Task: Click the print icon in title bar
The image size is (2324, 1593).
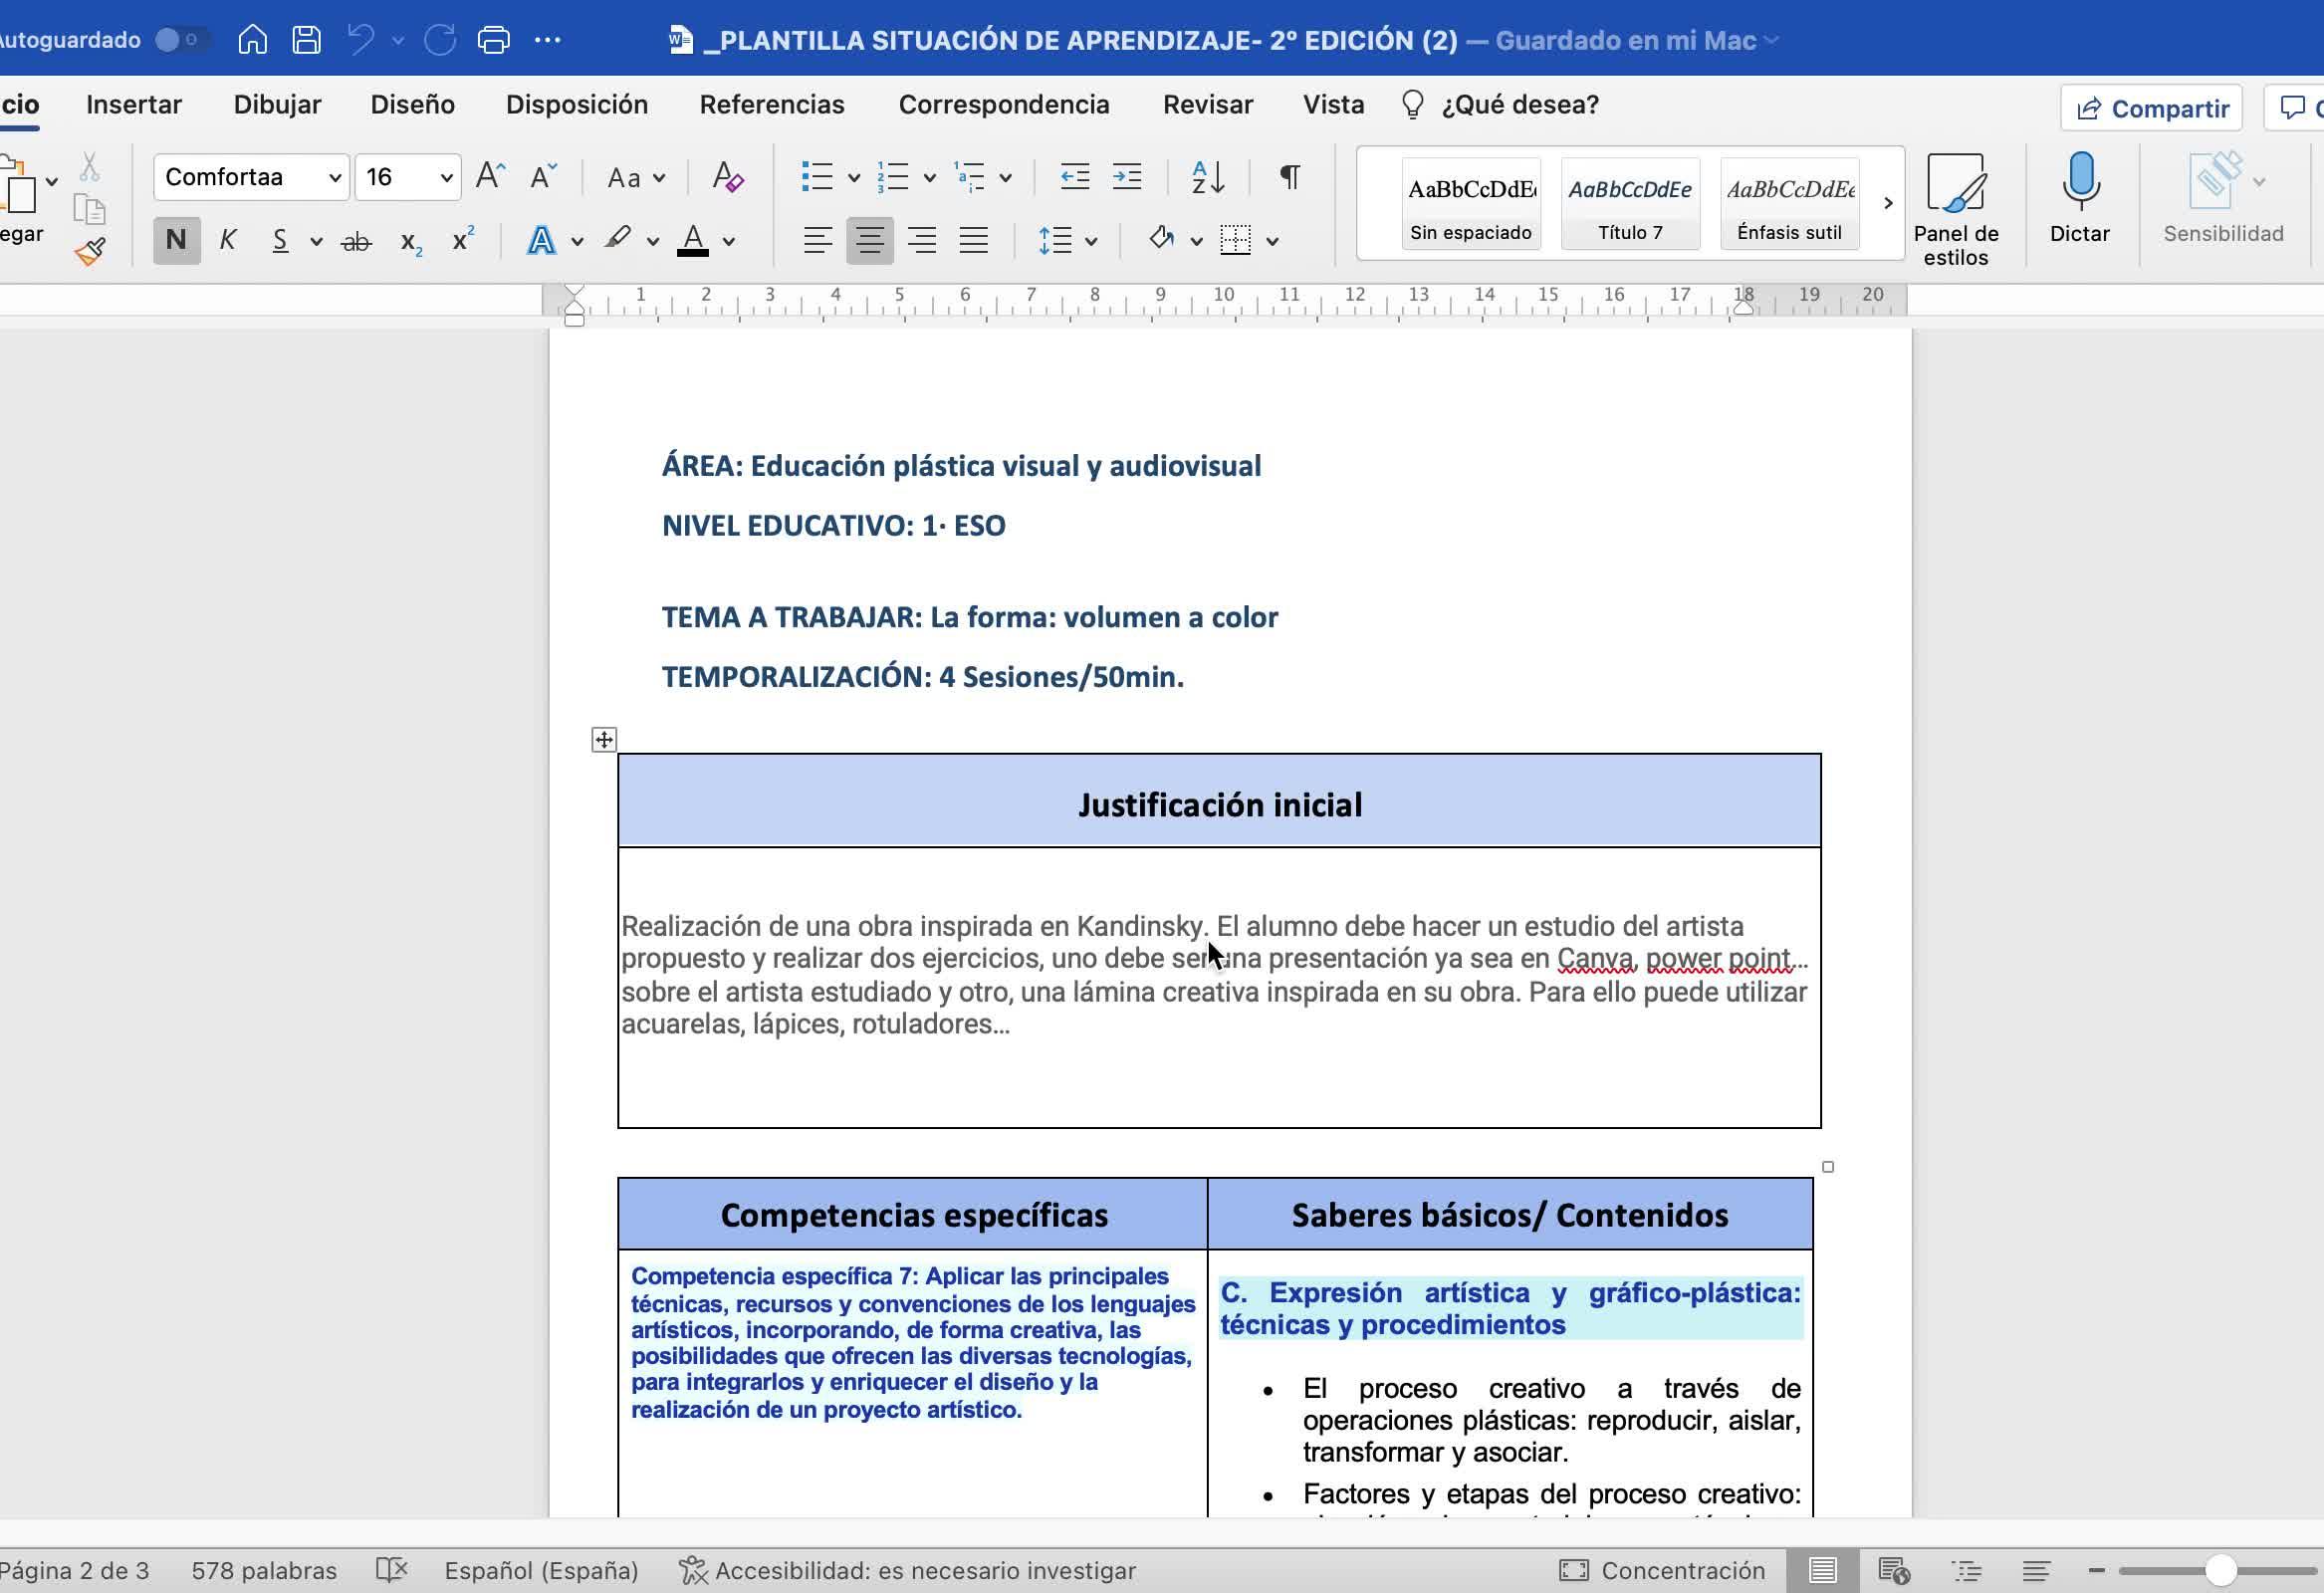Action: click(x=493, y=40)
